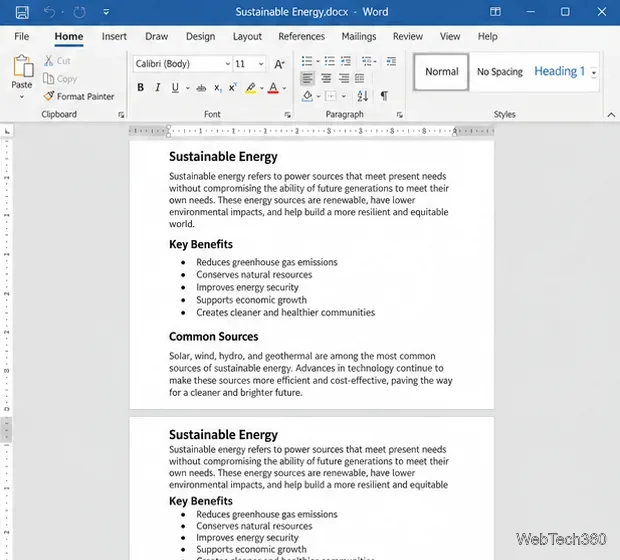This screenshot has width=620, height=560.
Task: Toggle Center paragraph alignment
Action: pos(326,78)
